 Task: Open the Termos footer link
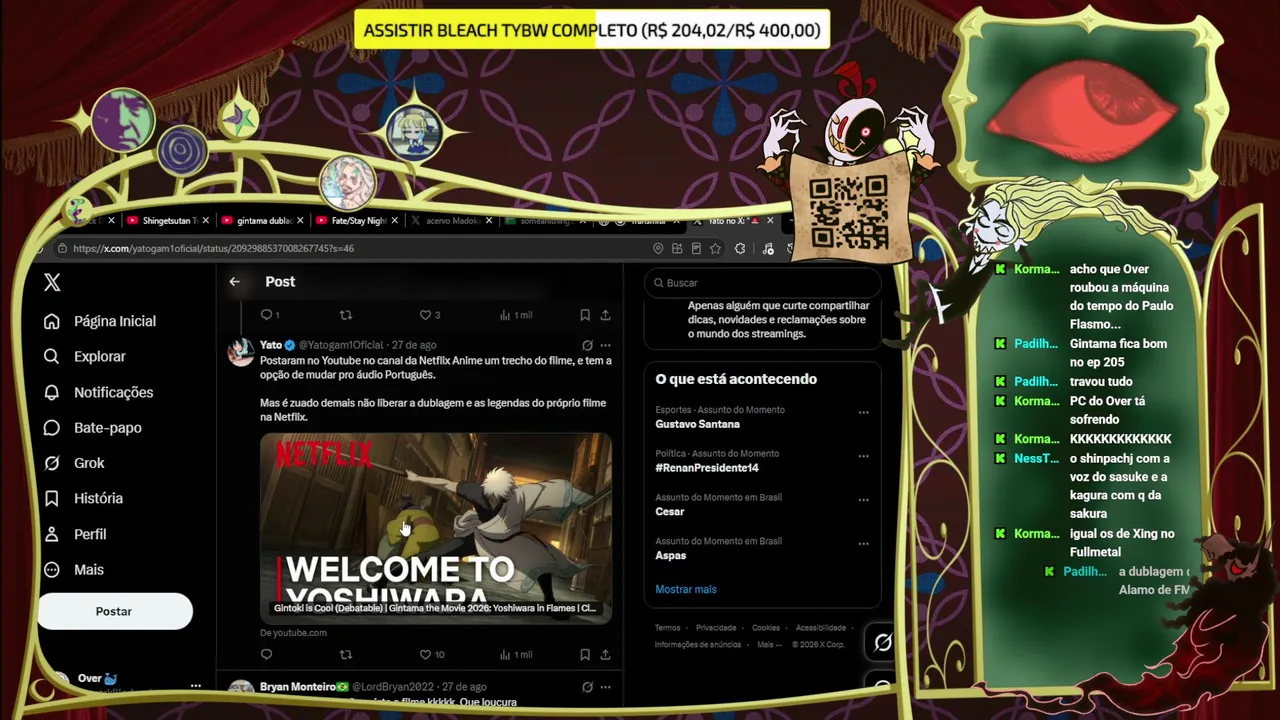coord(668,628)
